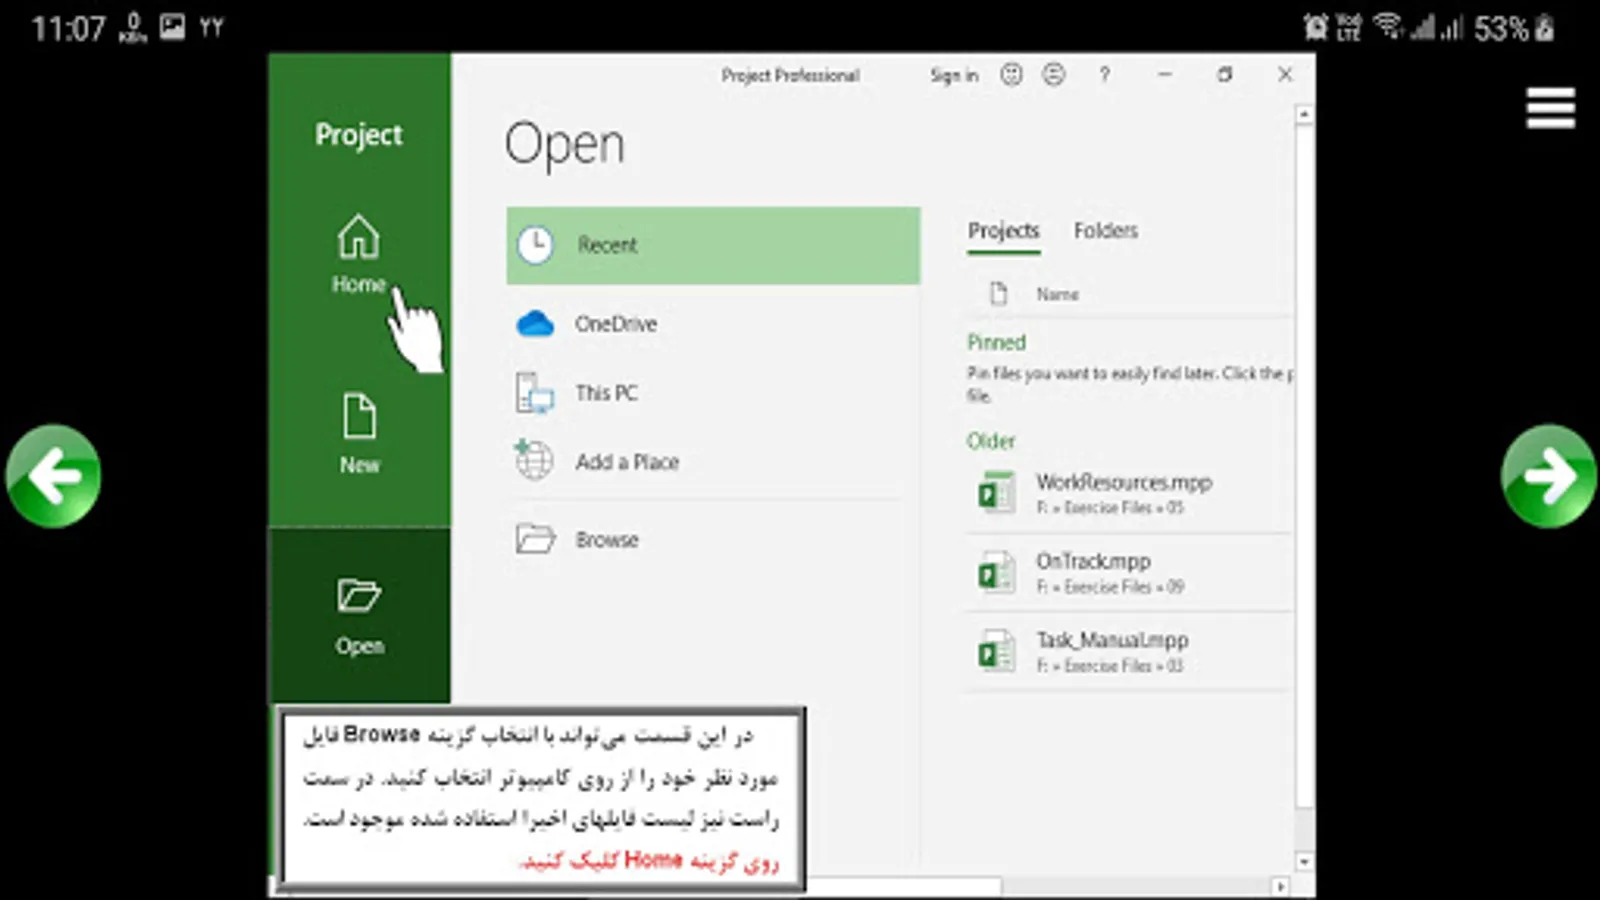1600x900 pixels.
Task: Minimize the Project Professional window
Action: pyautogui.click(x=1165, y=74)
